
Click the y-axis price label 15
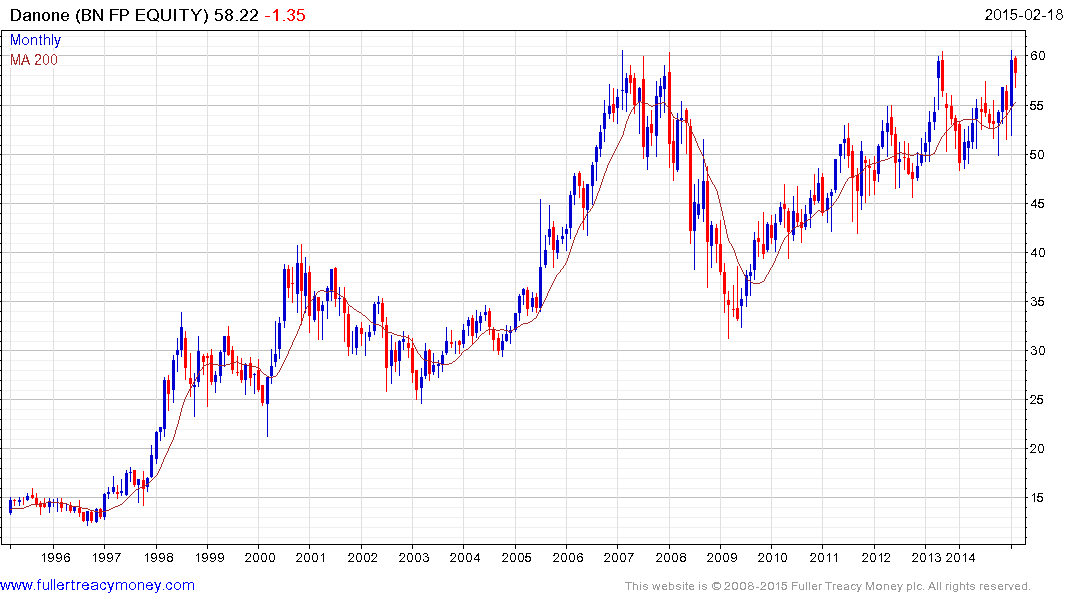click(x=1038, y=498)
